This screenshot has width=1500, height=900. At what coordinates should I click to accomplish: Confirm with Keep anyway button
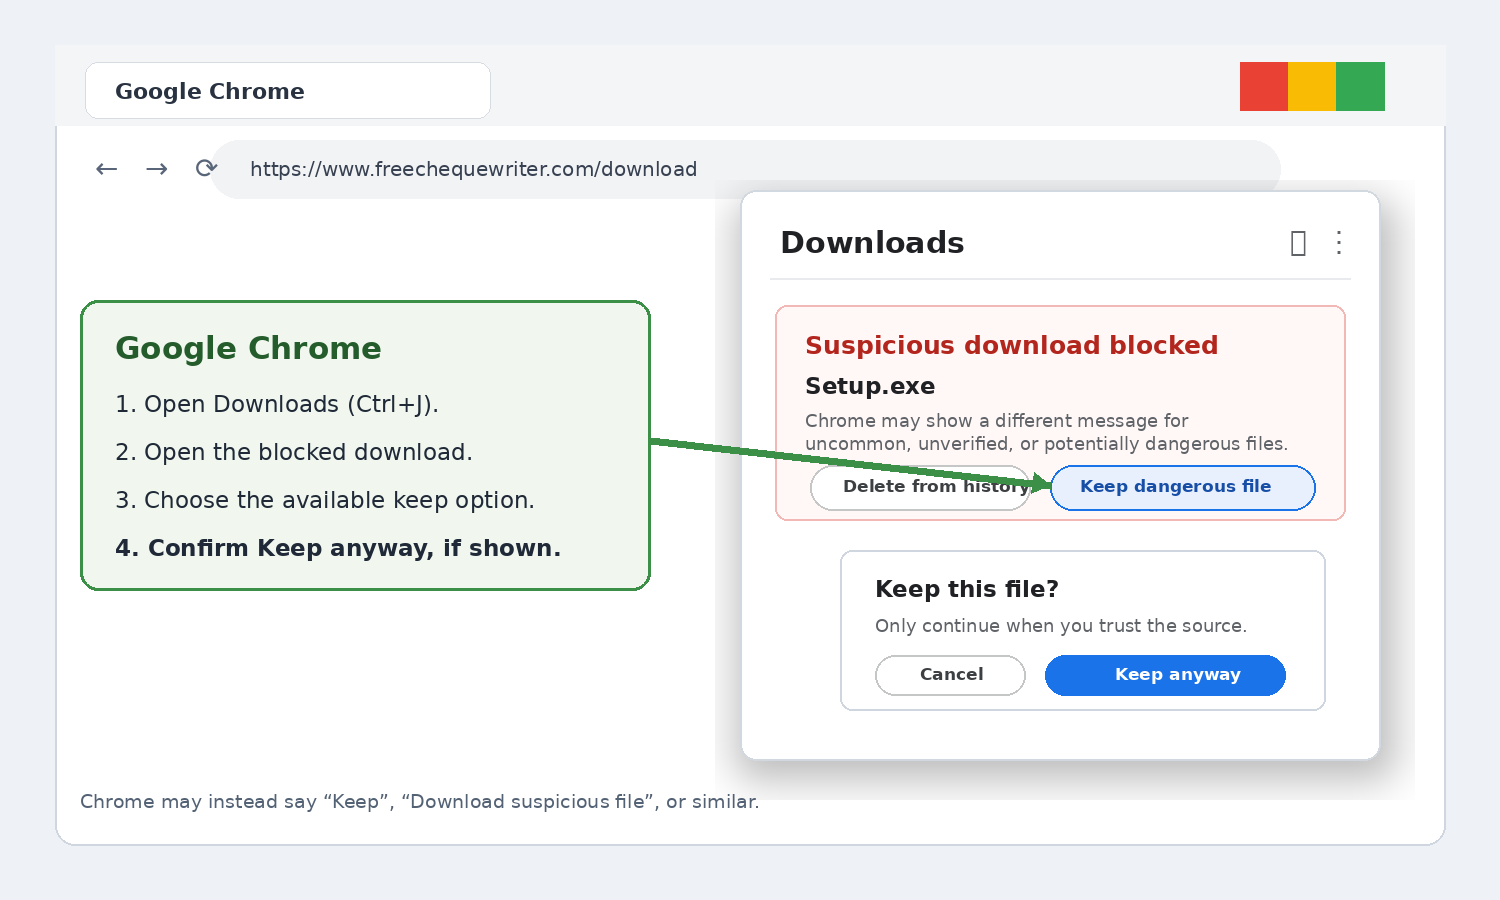[1165, 675]
